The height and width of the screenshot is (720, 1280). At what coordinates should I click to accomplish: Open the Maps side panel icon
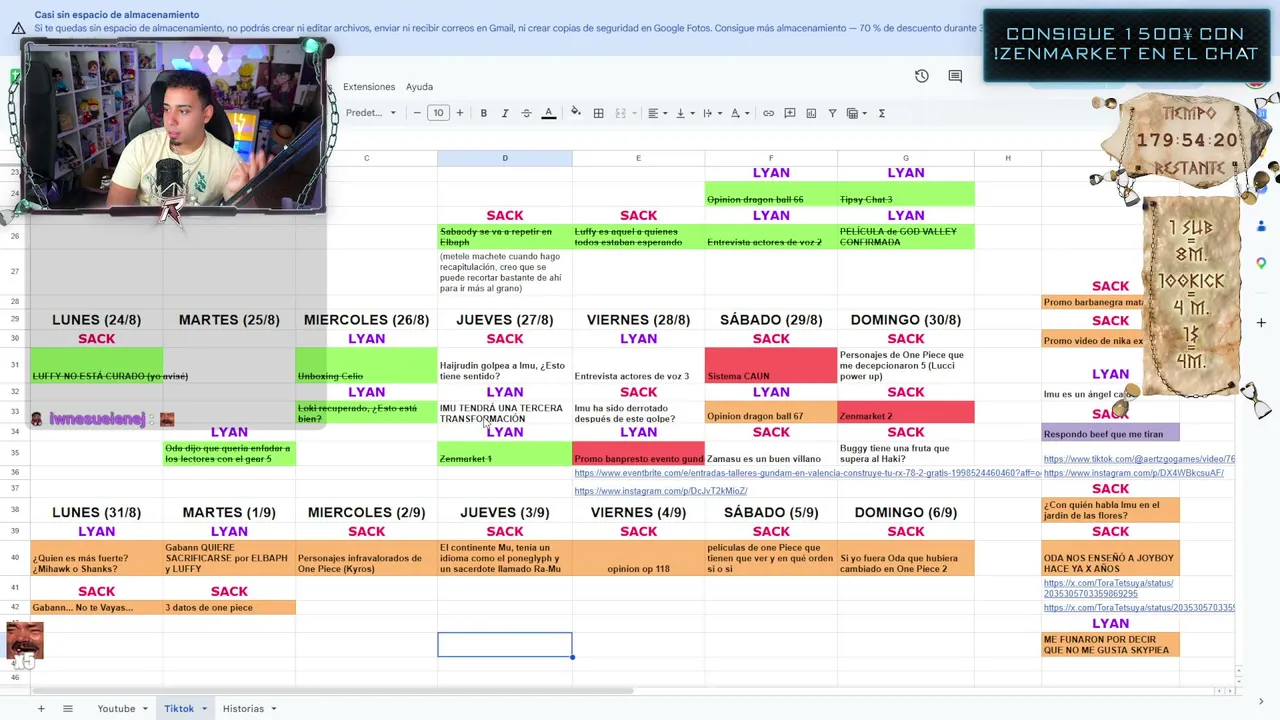click(x=1261, y=263)
